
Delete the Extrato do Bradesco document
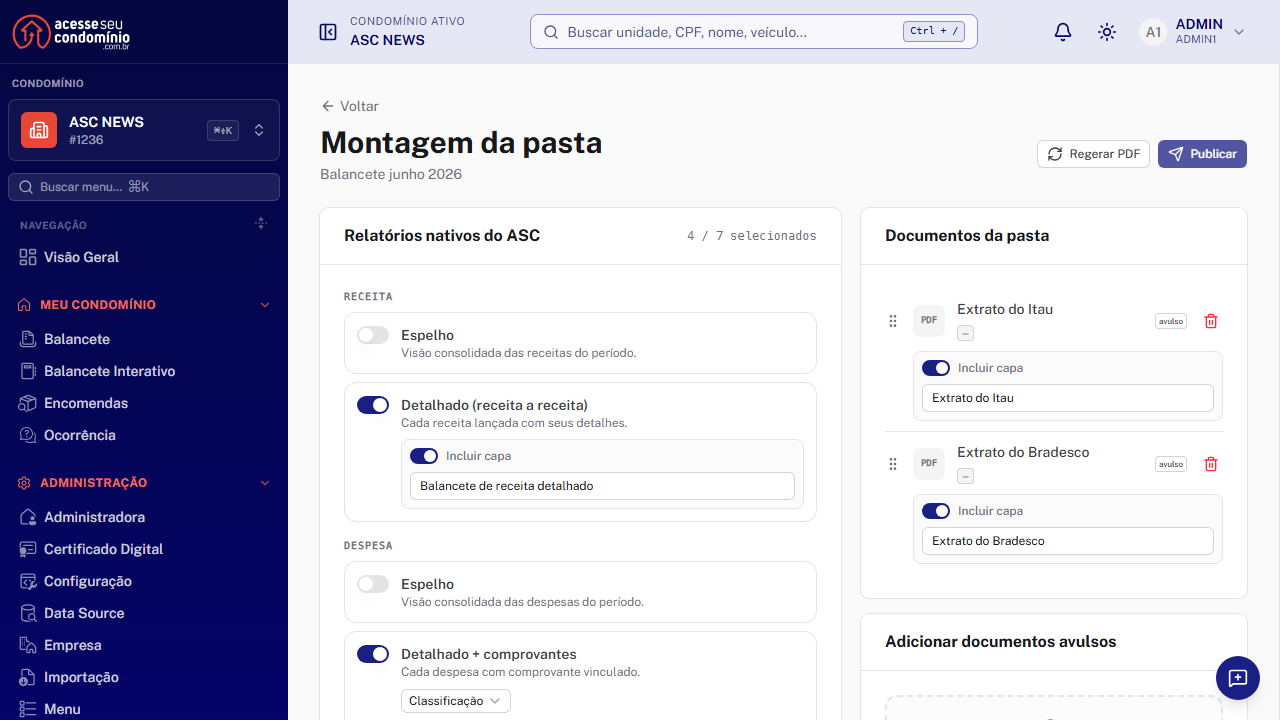(x=1211, y=464)
